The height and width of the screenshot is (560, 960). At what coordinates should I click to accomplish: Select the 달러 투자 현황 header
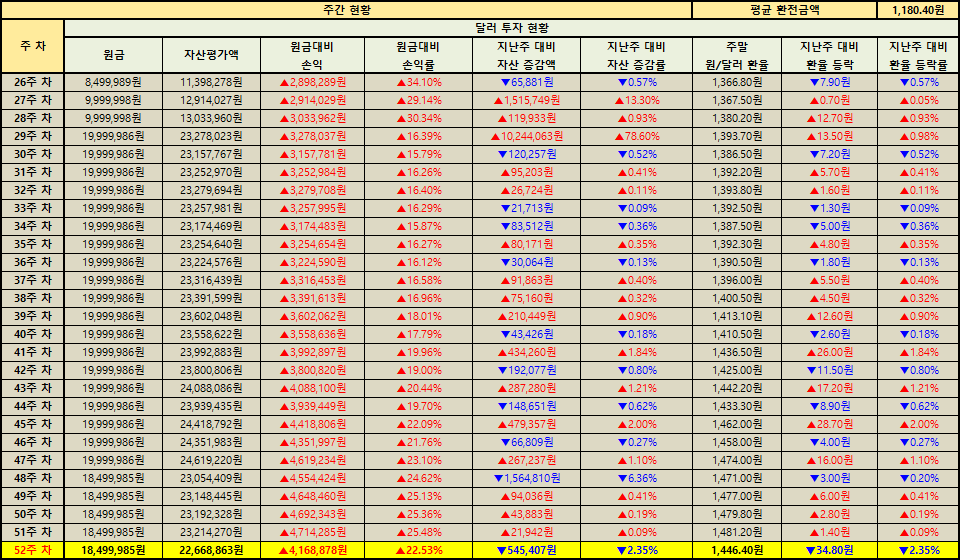(511, 28)
